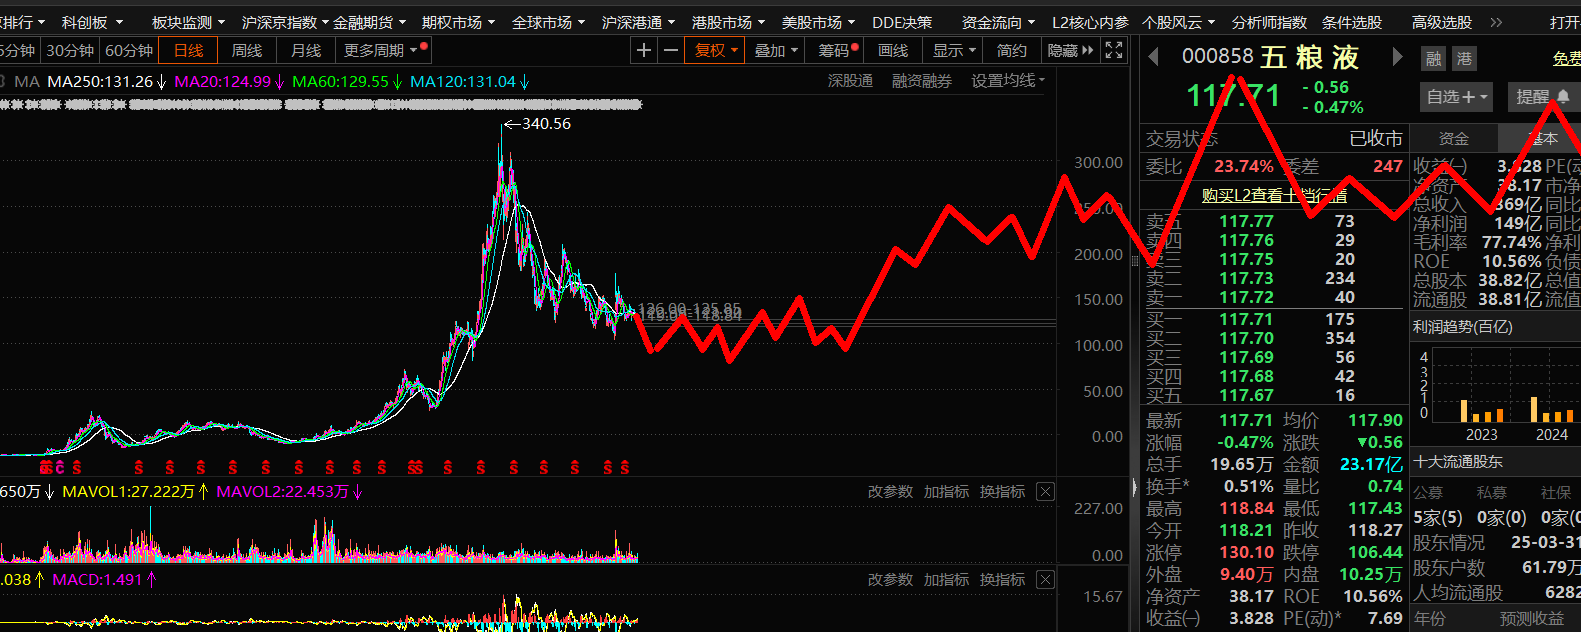Expand the chart to fullscreen
The image size is (1581, 632).
(x=1114, y=50)
